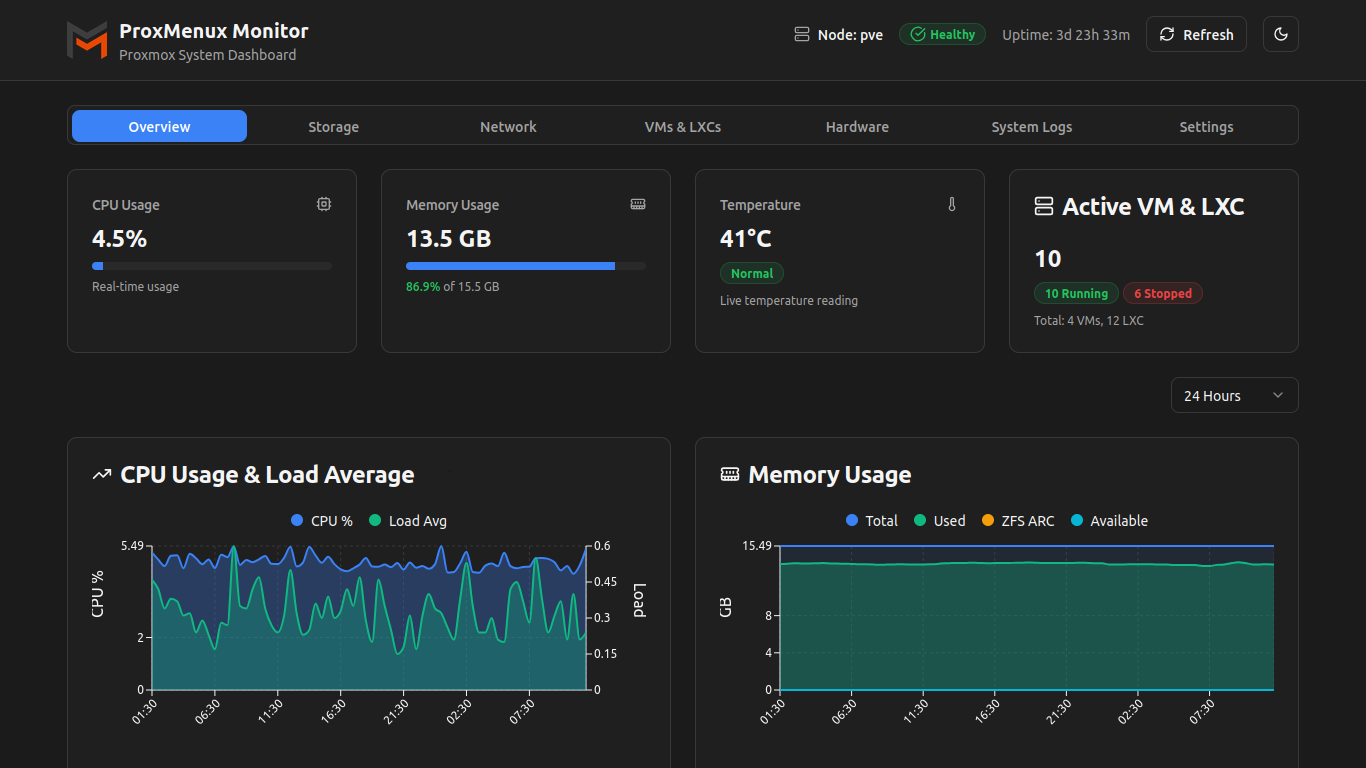Toggle dark mode with the moon button

tap(1280, 35)
